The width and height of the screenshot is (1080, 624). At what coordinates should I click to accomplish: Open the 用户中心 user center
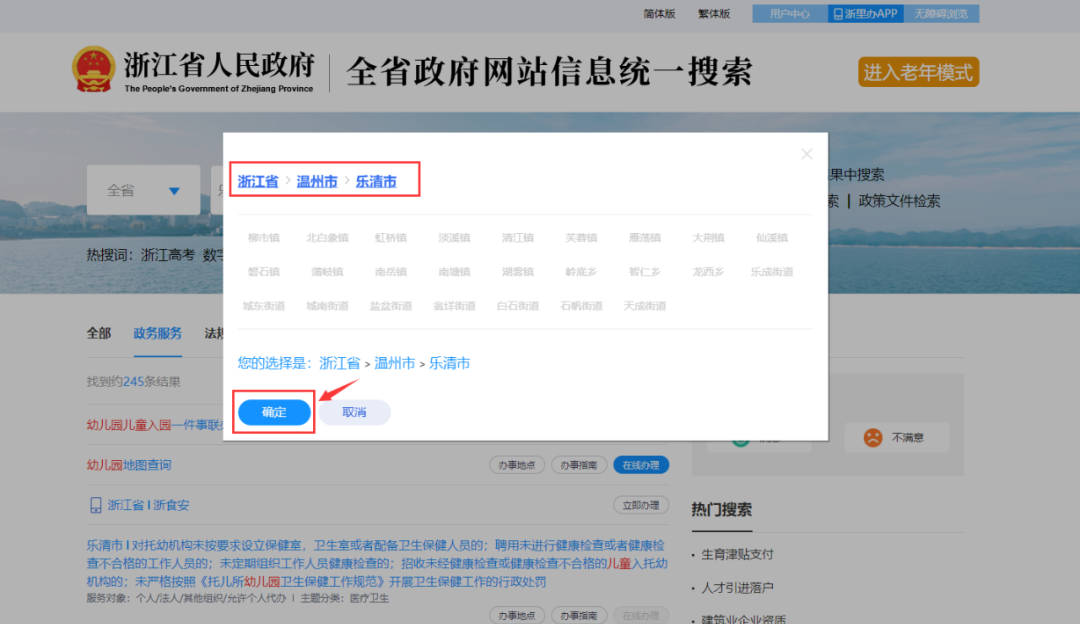789,14
